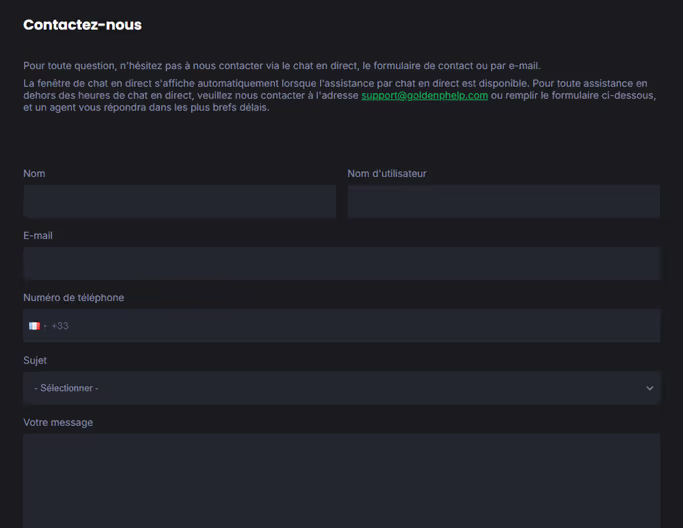683x528 pixels.
Task: Click into the Nom d'utilisateur field
Action: 503,201
